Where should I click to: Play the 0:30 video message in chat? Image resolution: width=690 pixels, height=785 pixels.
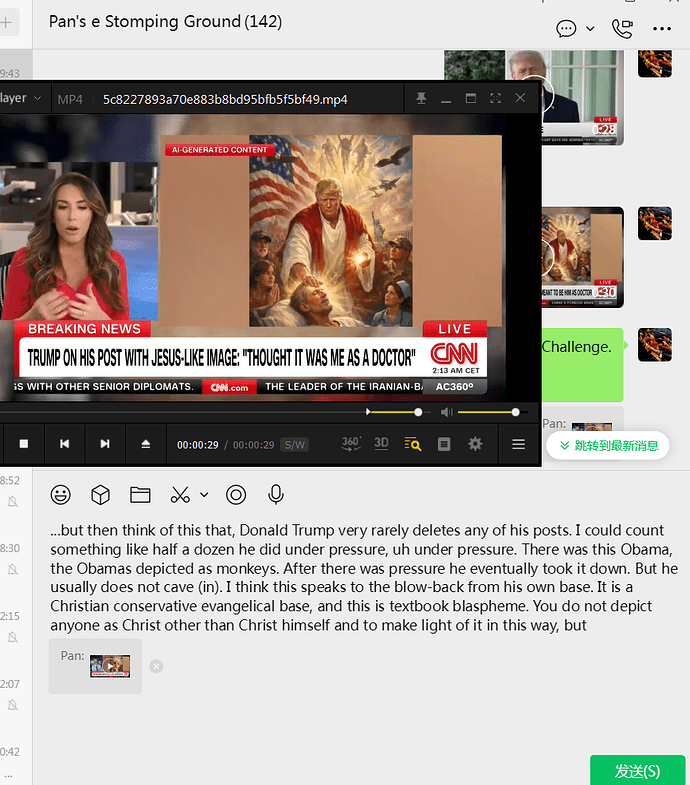[582, 257]
